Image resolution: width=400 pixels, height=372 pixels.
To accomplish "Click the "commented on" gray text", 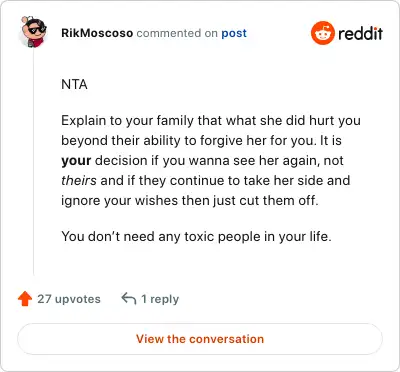I will click(x=177, y=33).
